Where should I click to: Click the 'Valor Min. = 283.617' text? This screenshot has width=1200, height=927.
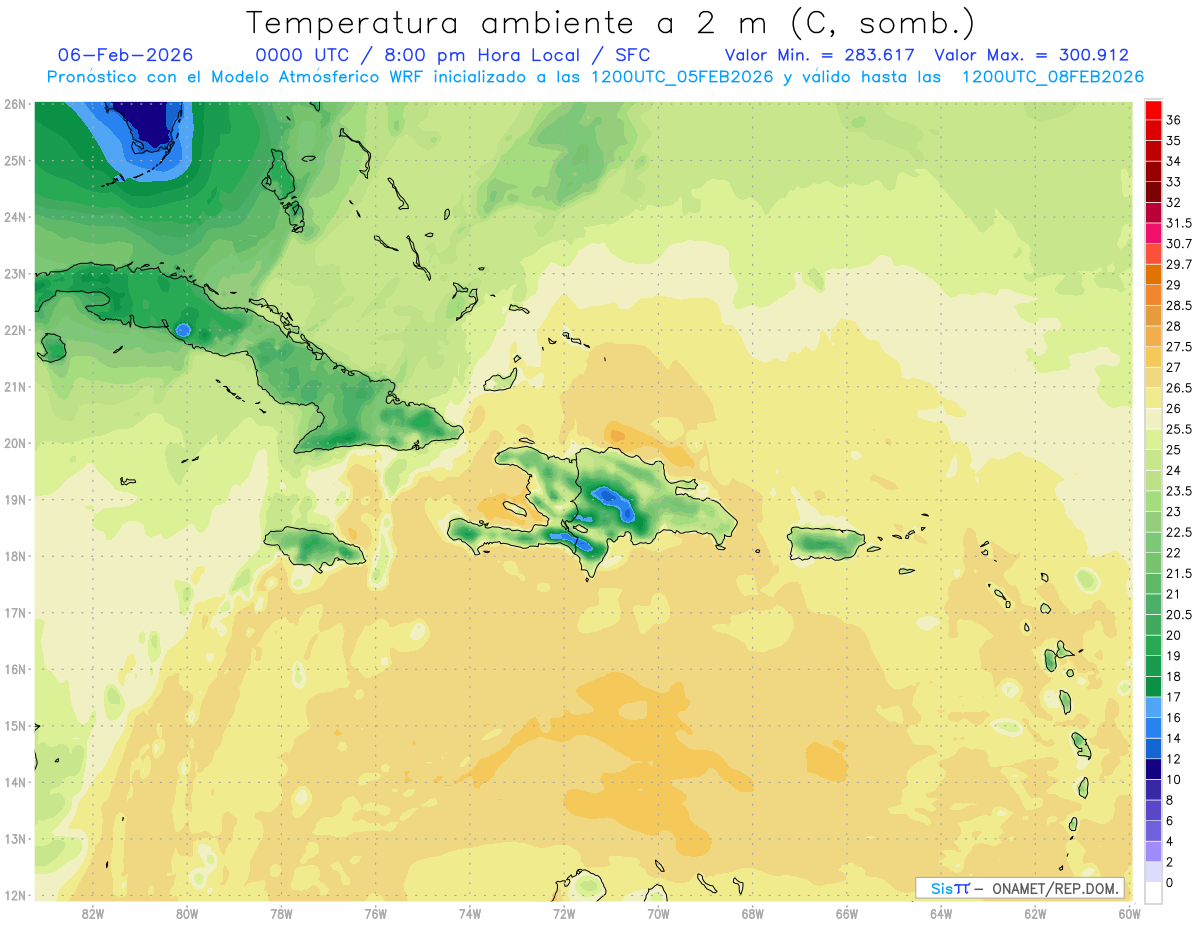point(822,55)
